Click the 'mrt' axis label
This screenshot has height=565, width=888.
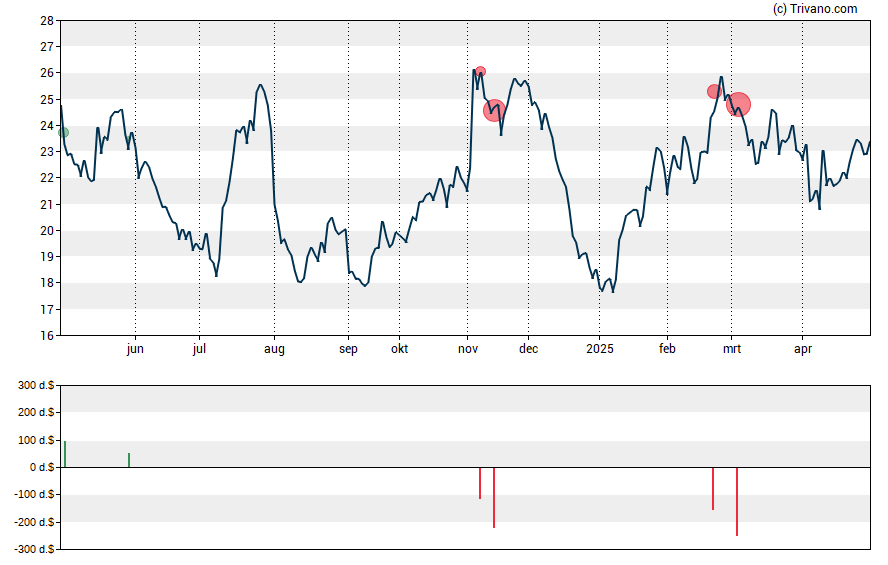pos(732,349)
